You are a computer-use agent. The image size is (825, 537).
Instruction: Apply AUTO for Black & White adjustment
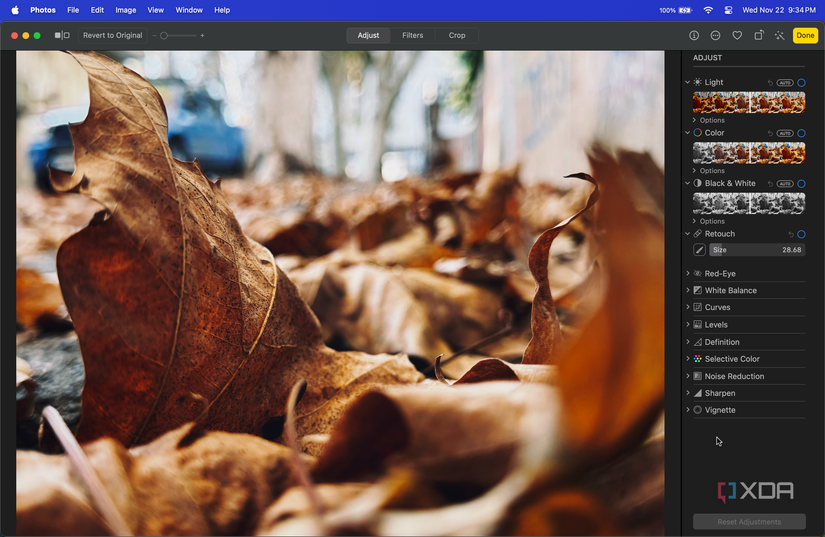click(784, 184)
